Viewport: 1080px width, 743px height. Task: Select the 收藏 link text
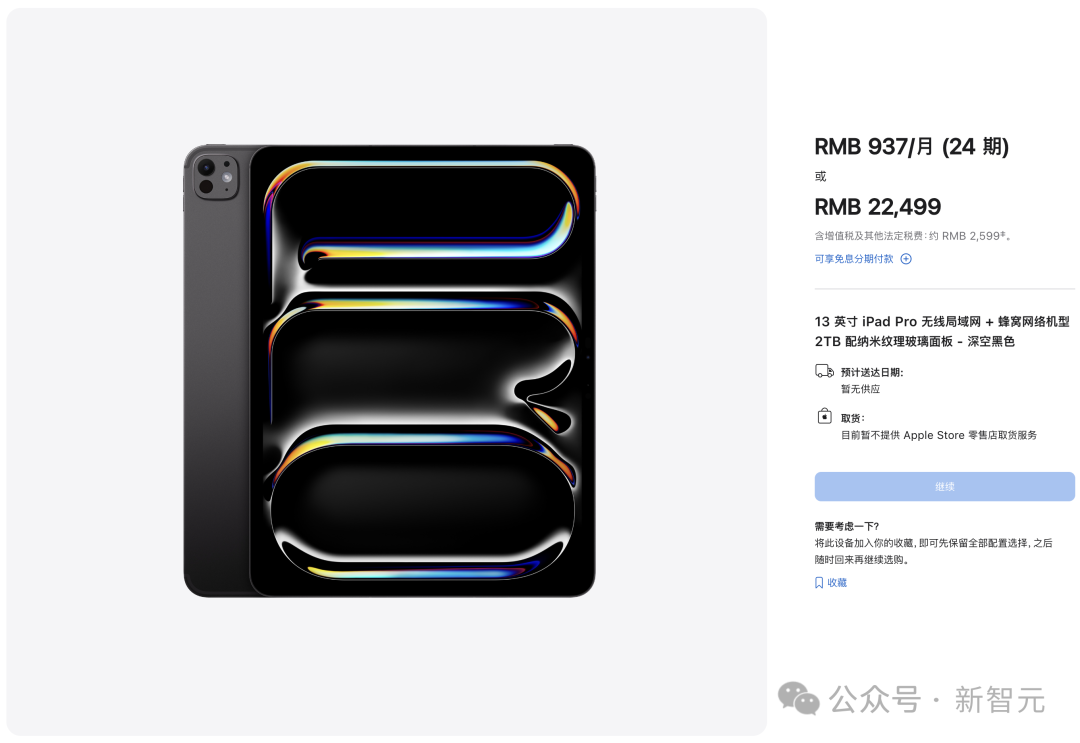[x=837, y=583]
